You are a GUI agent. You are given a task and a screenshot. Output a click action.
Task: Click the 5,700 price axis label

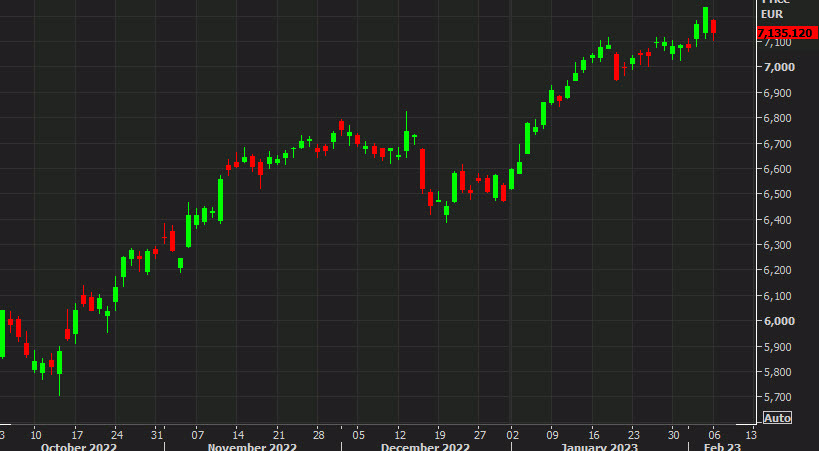pos(777,397)
